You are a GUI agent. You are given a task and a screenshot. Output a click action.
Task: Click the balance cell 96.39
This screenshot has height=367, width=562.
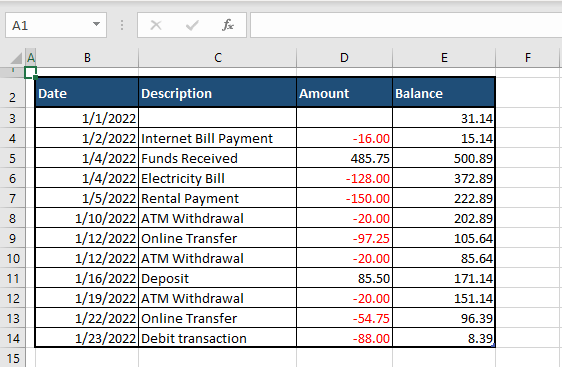pyautogui.click(x=444, y=319)
